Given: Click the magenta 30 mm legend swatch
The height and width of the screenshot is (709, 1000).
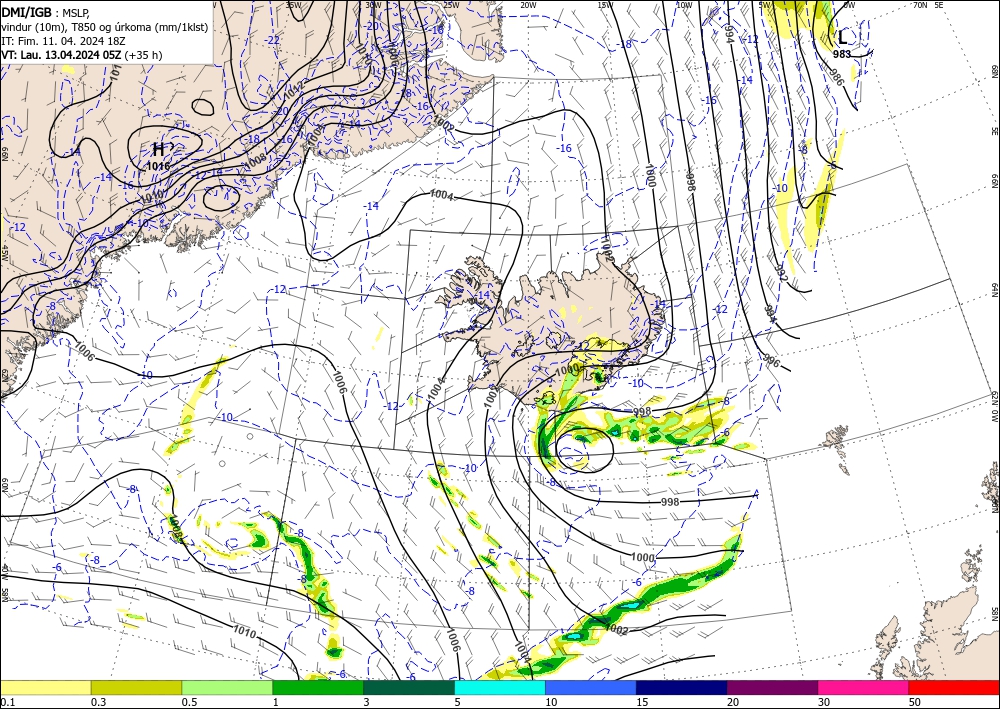Looking at the screenshot, I should pos(864,687).
